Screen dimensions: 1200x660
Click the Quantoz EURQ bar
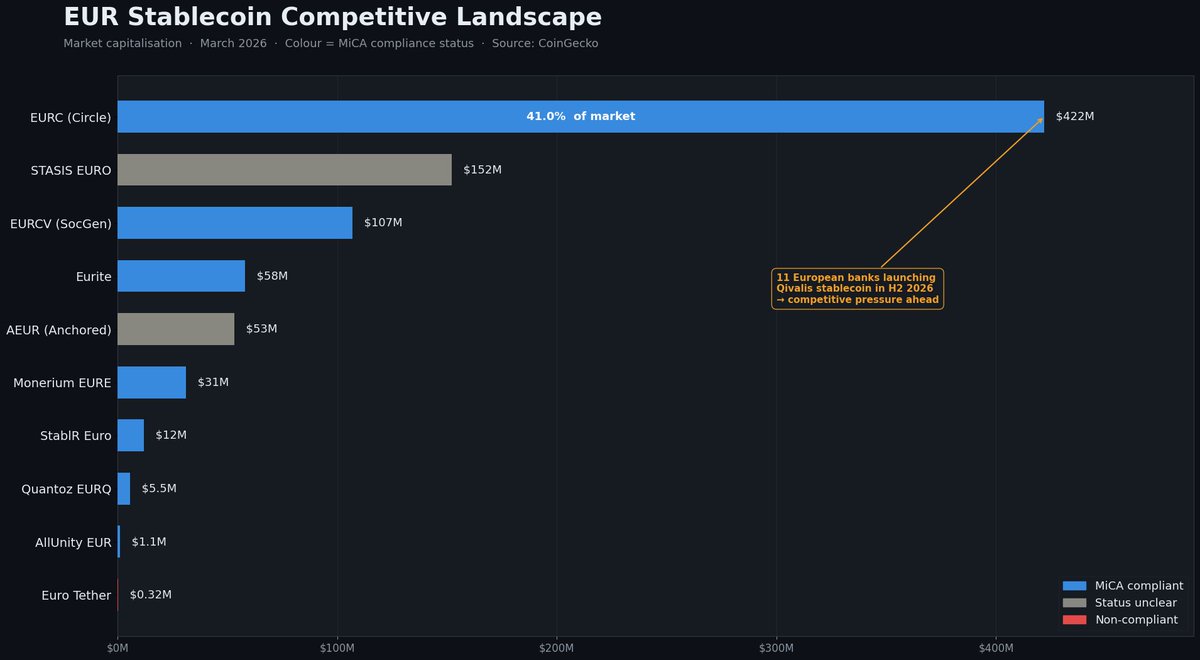pos(124,489)
